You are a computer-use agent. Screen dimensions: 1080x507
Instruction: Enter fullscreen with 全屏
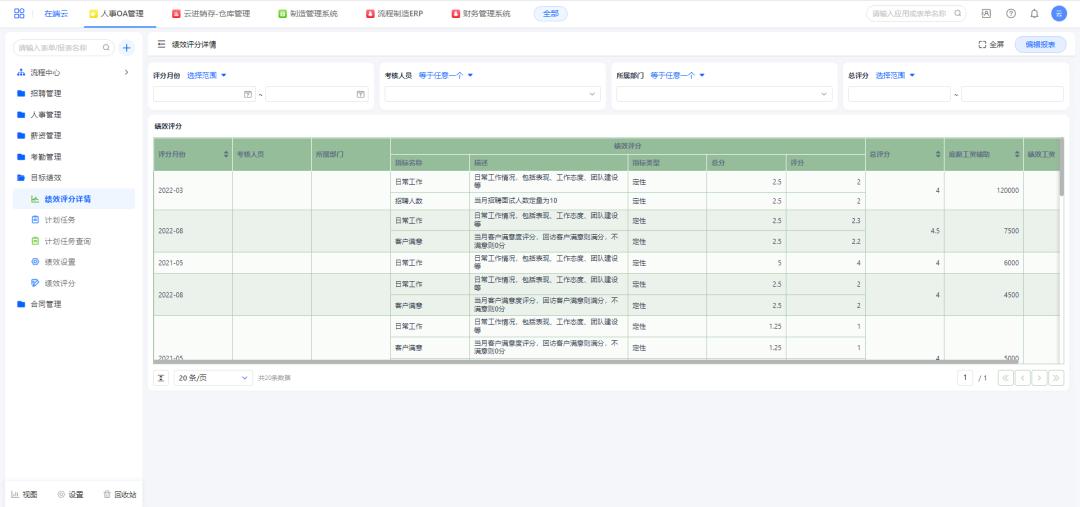point(991,44)
